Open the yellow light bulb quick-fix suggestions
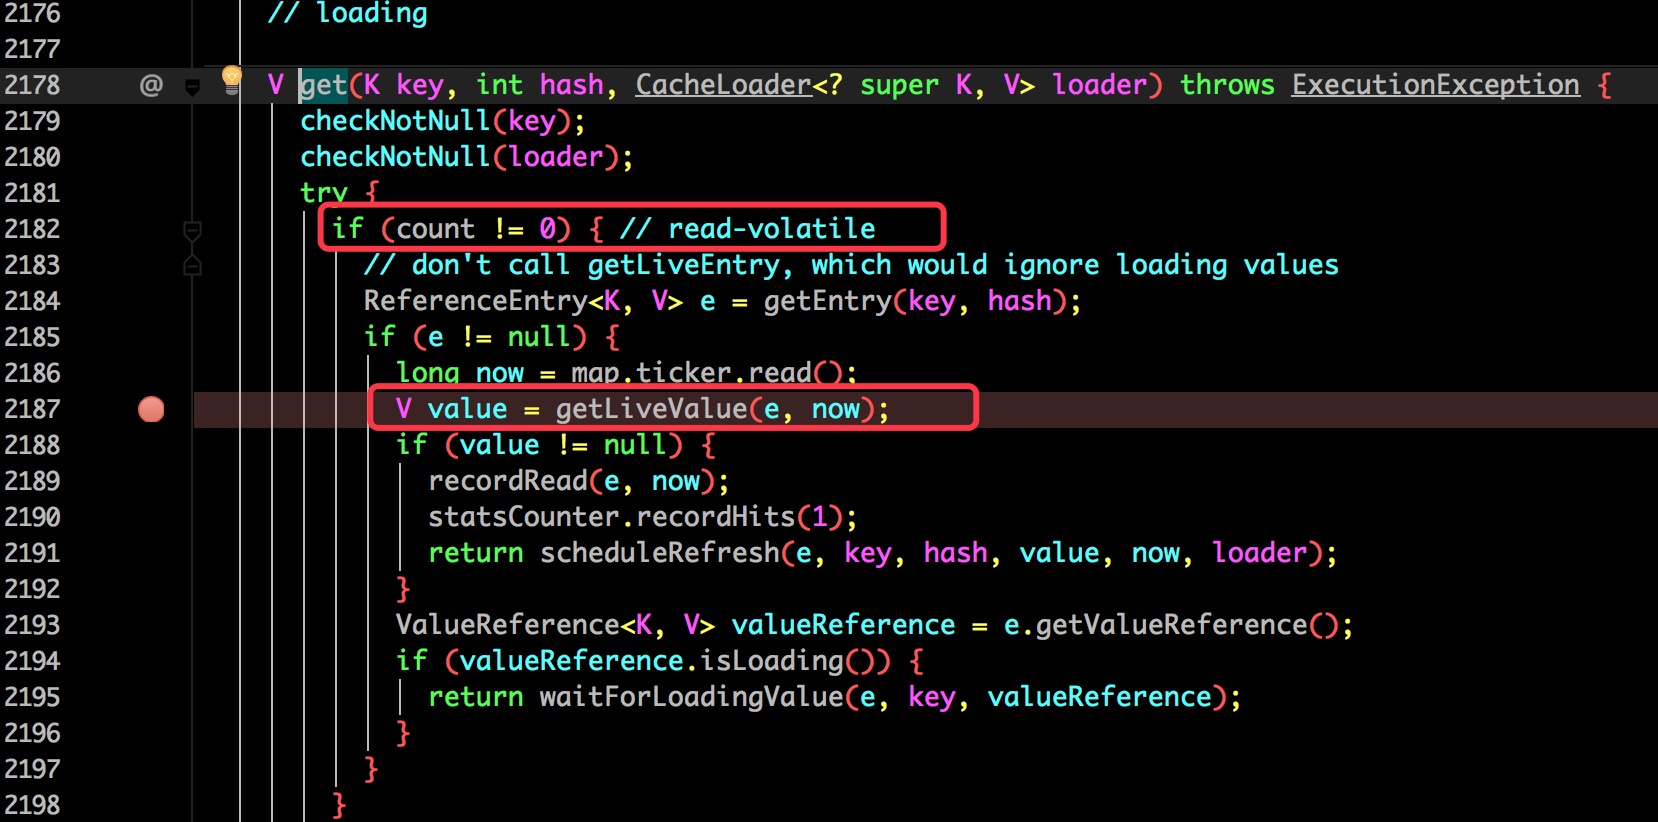 (x=231, y=77)
